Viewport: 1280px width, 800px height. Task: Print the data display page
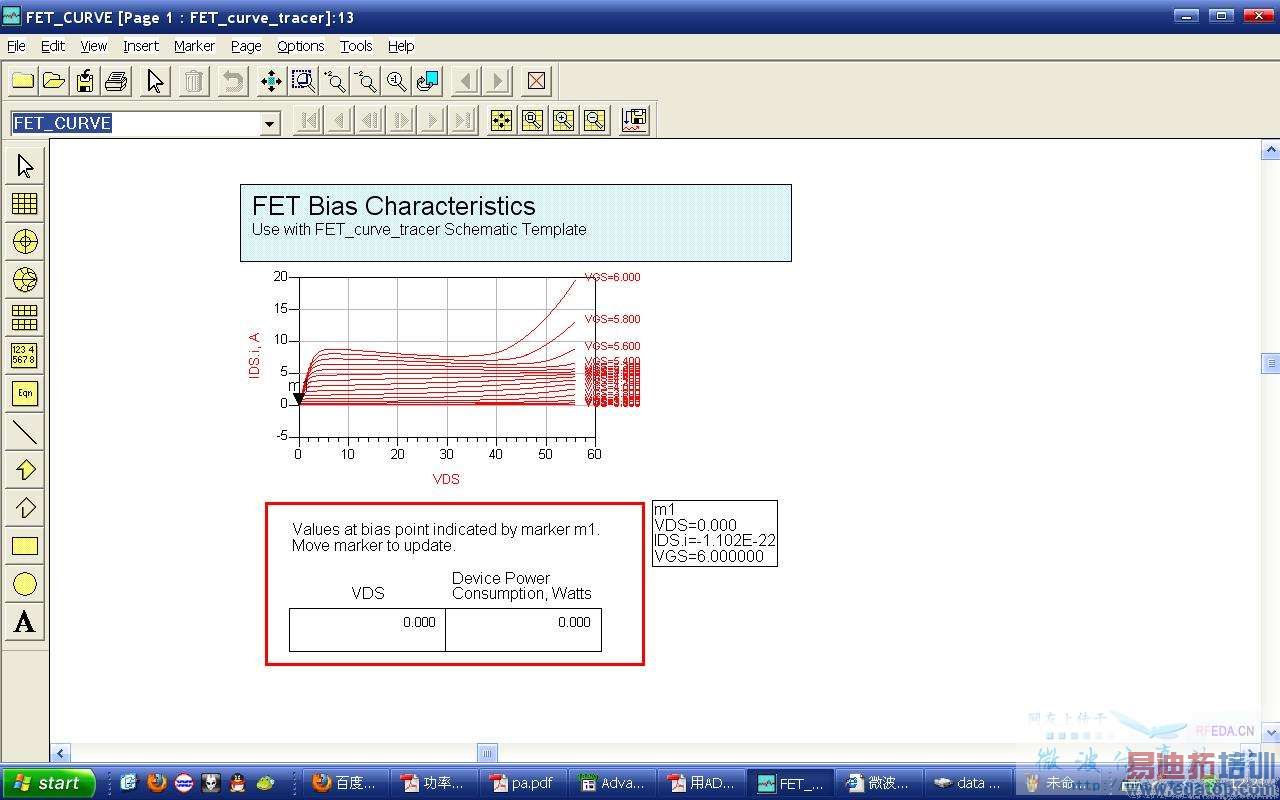point(116,81)
